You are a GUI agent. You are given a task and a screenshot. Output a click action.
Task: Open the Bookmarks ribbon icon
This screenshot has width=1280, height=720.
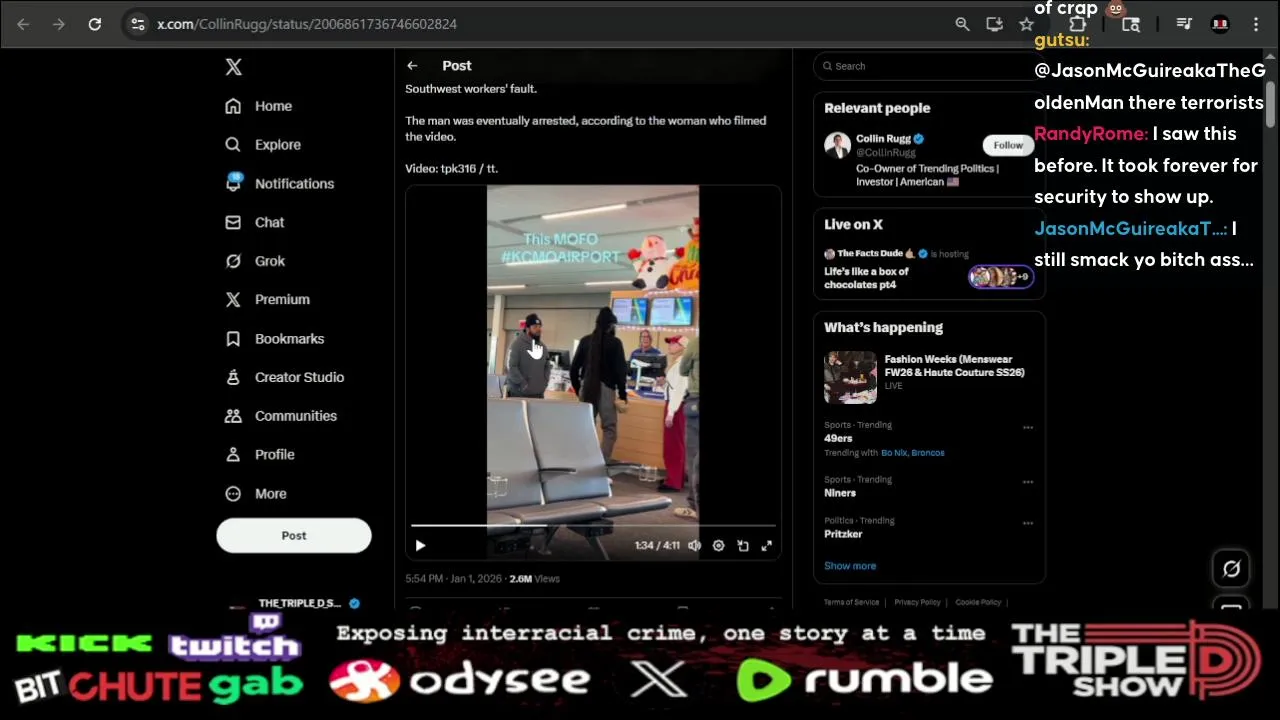click(233, 338)
